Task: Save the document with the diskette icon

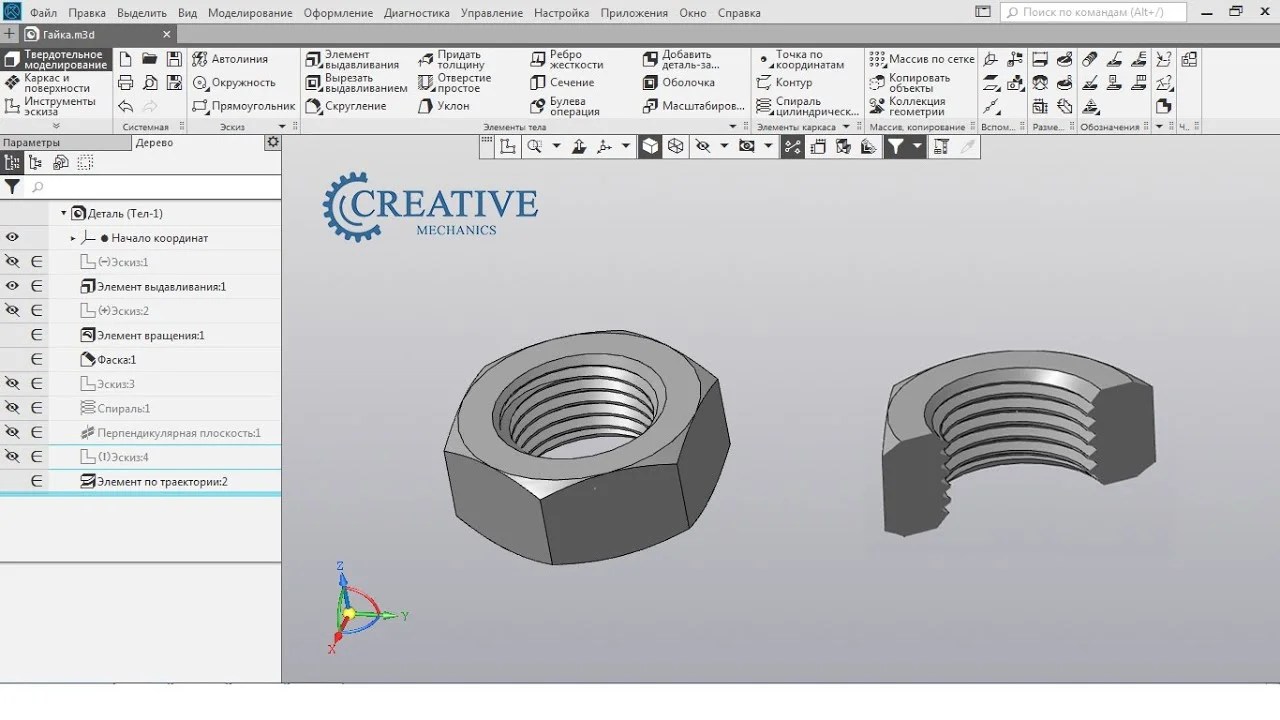Action: (174, 59)
